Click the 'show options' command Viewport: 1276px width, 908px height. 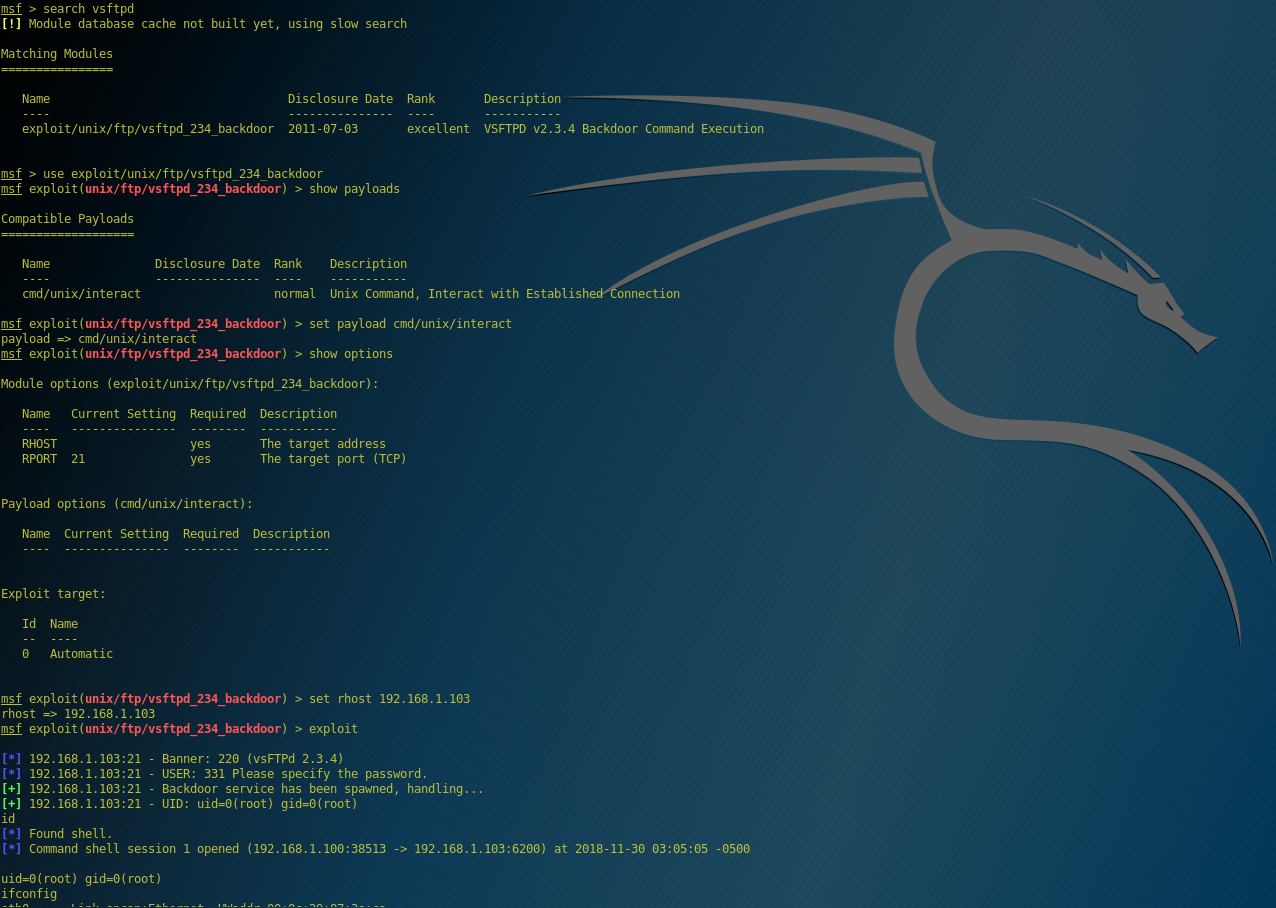[351, 354]
